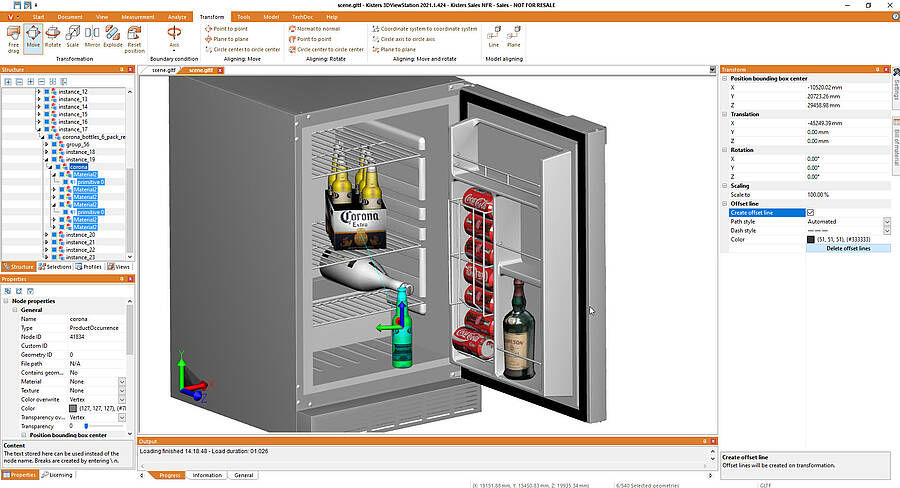Click Plane model aligning tool

point(514,37)
